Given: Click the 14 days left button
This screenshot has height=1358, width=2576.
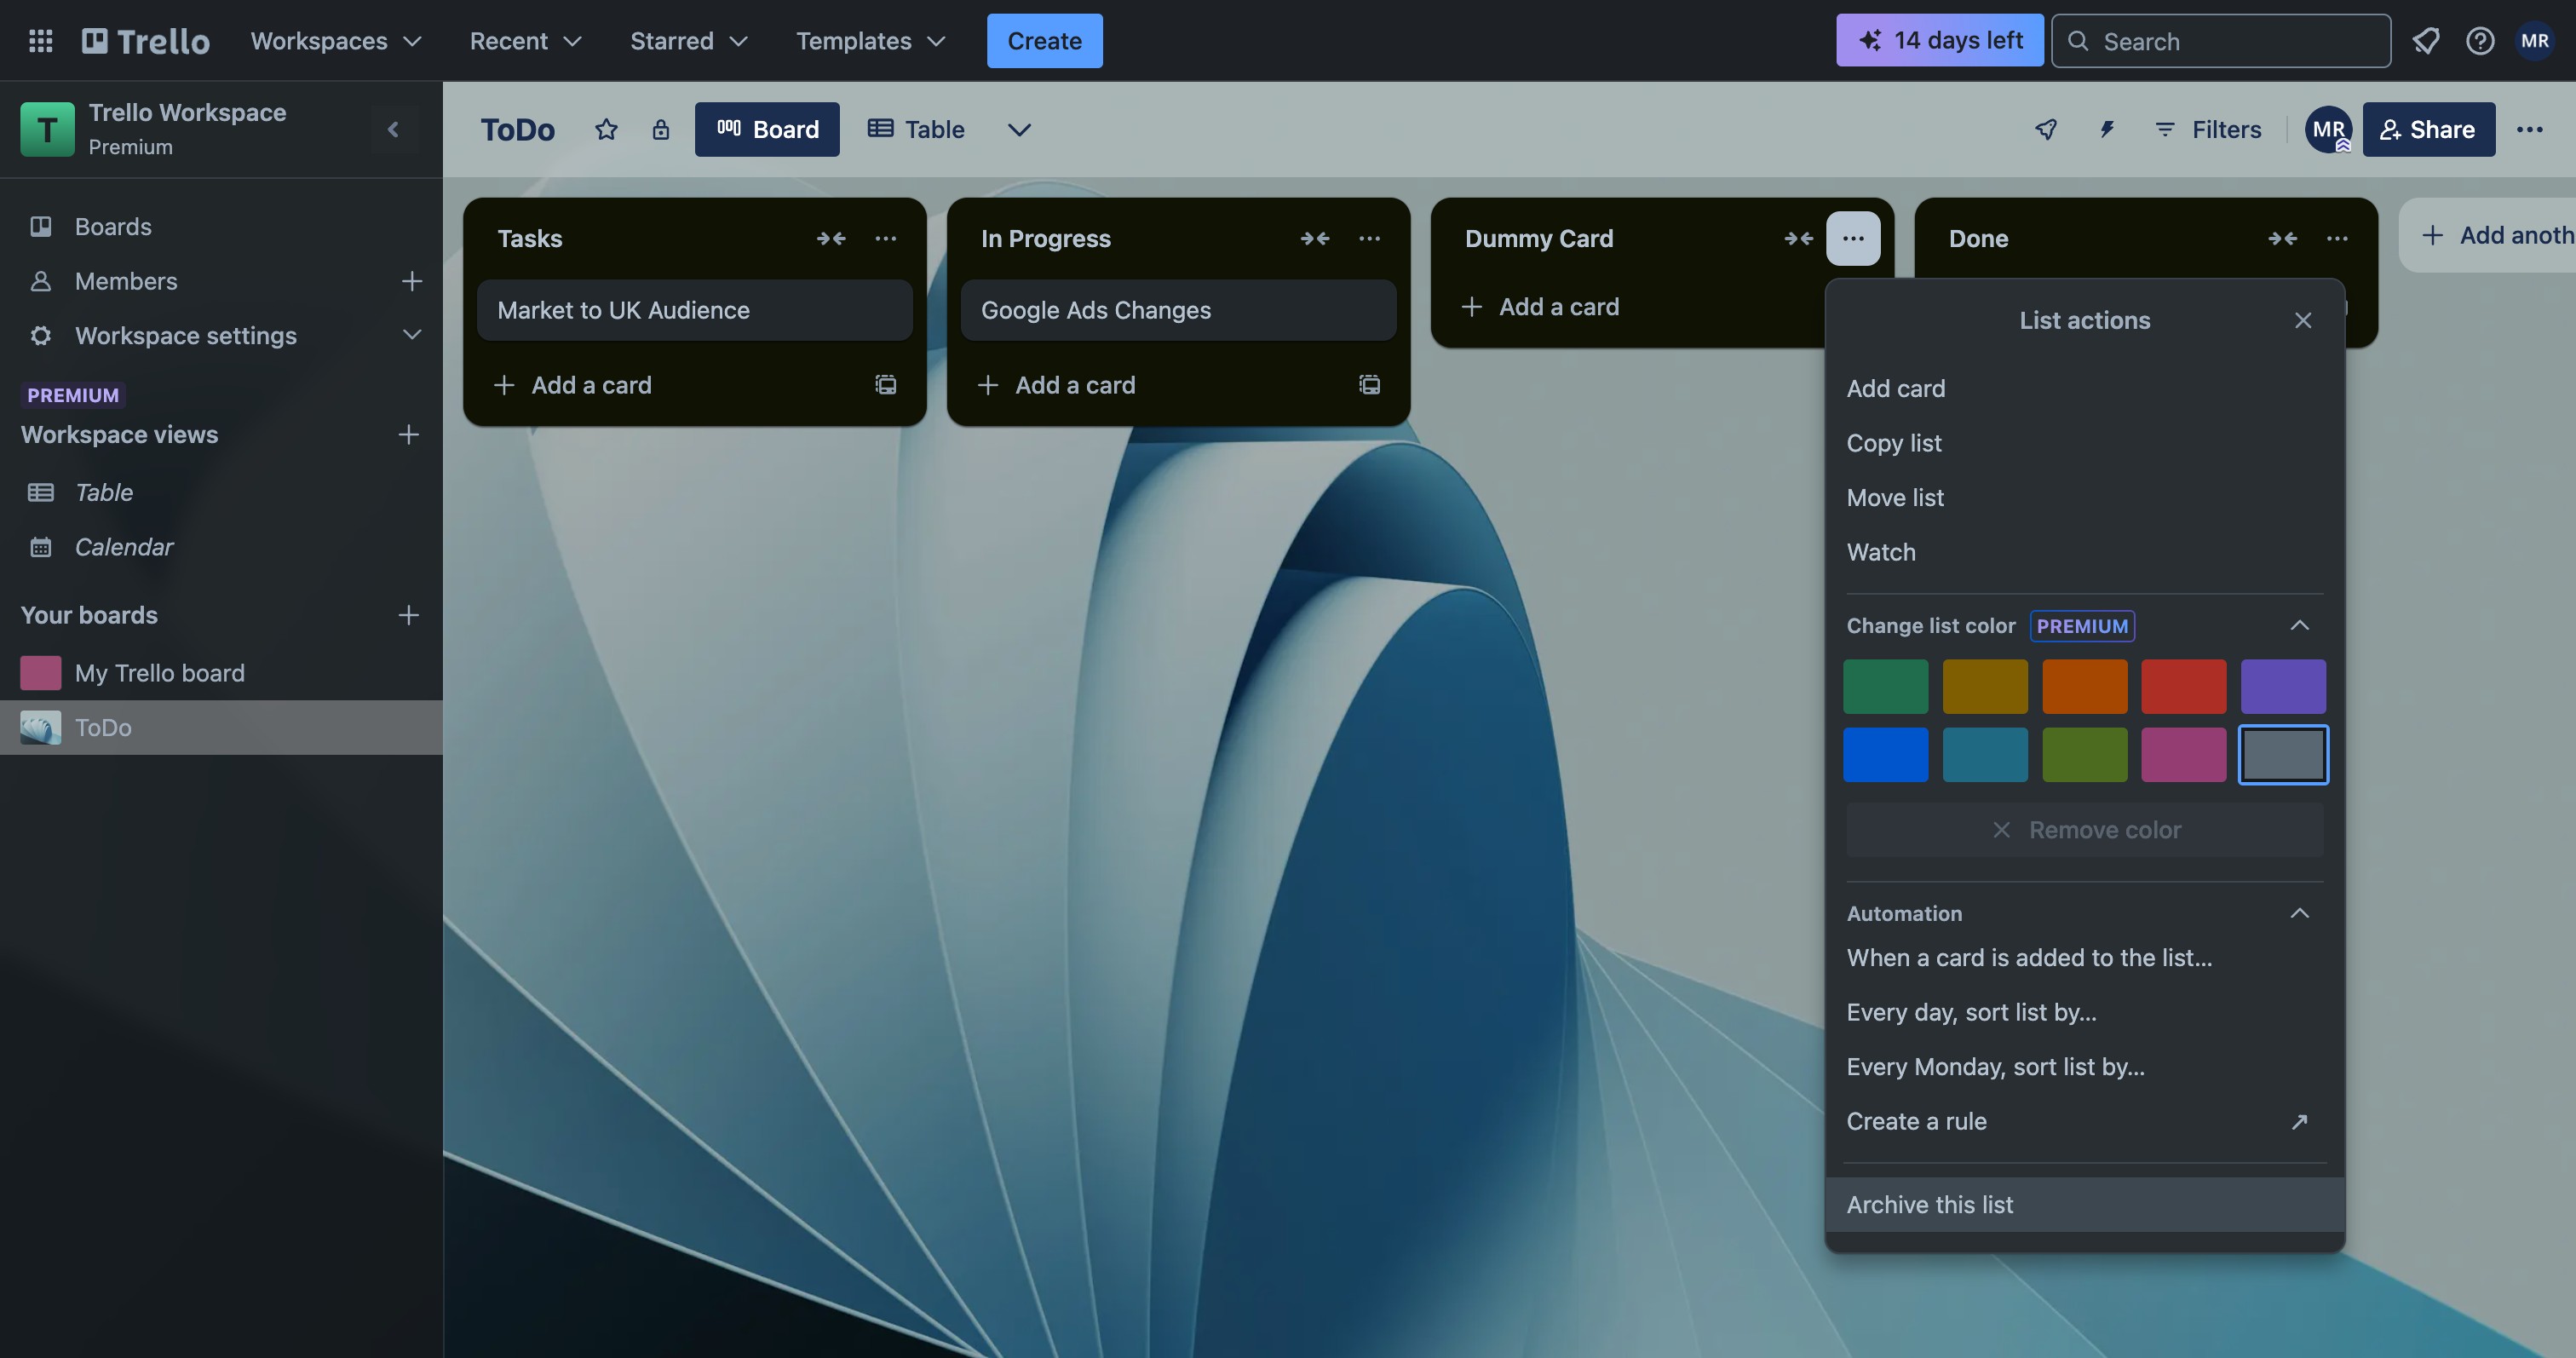Looking at the screenshot, I should [1939, 41].
